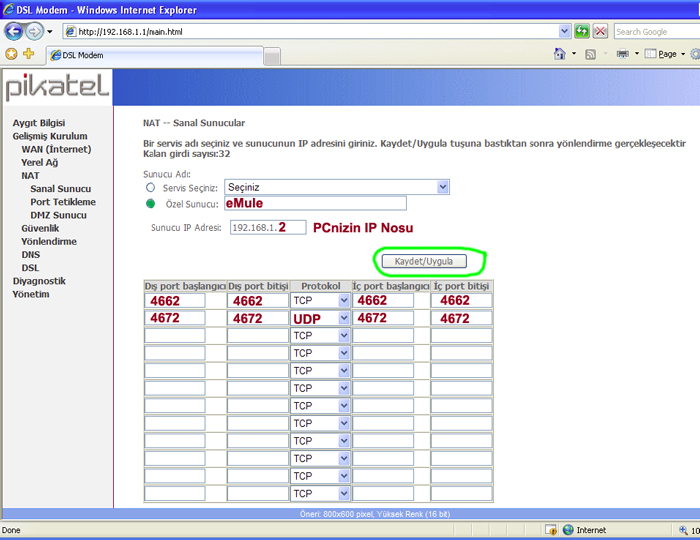Click the Search Google box
This screenshot has width=700, height=540.
pyautogui.click(x=656, y=32)
